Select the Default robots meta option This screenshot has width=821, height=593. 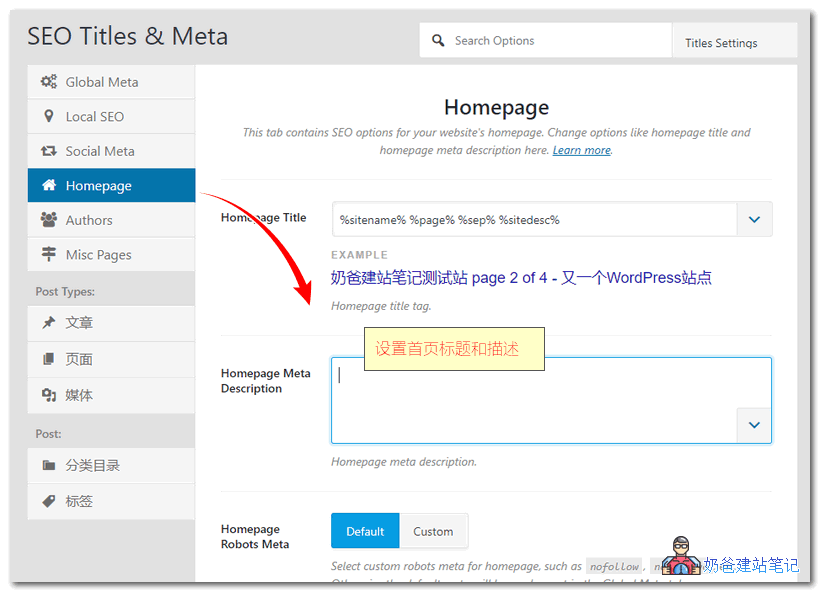365,531
